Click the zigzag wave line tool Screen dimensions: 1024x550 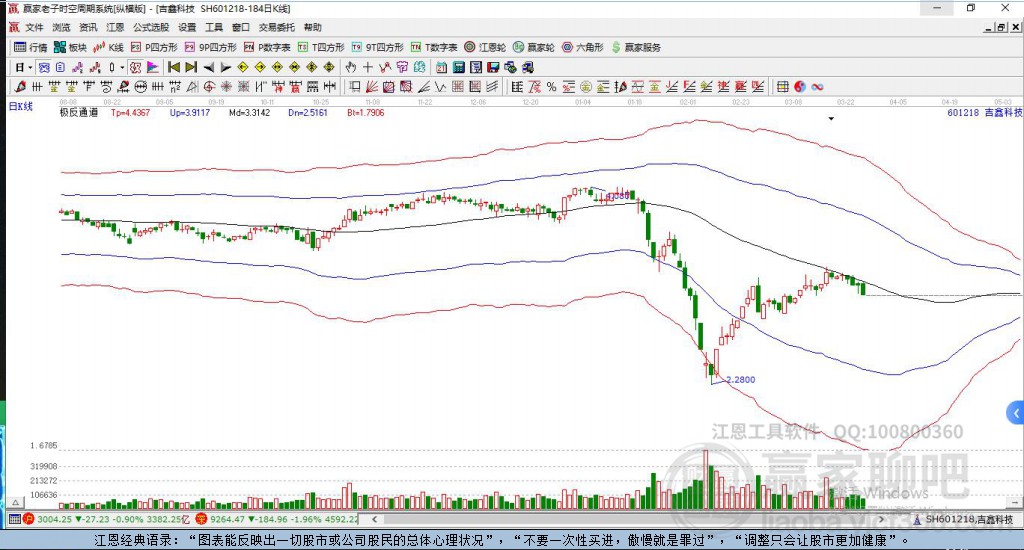(441, 87)
